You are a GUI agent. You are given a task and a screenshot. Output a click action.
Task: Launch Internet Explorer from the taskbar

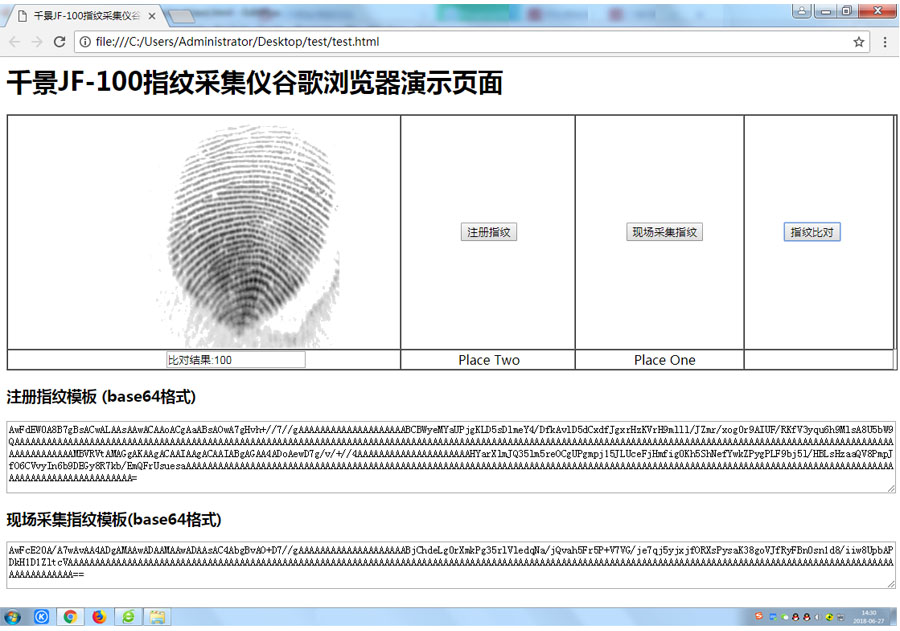[127, 616]
